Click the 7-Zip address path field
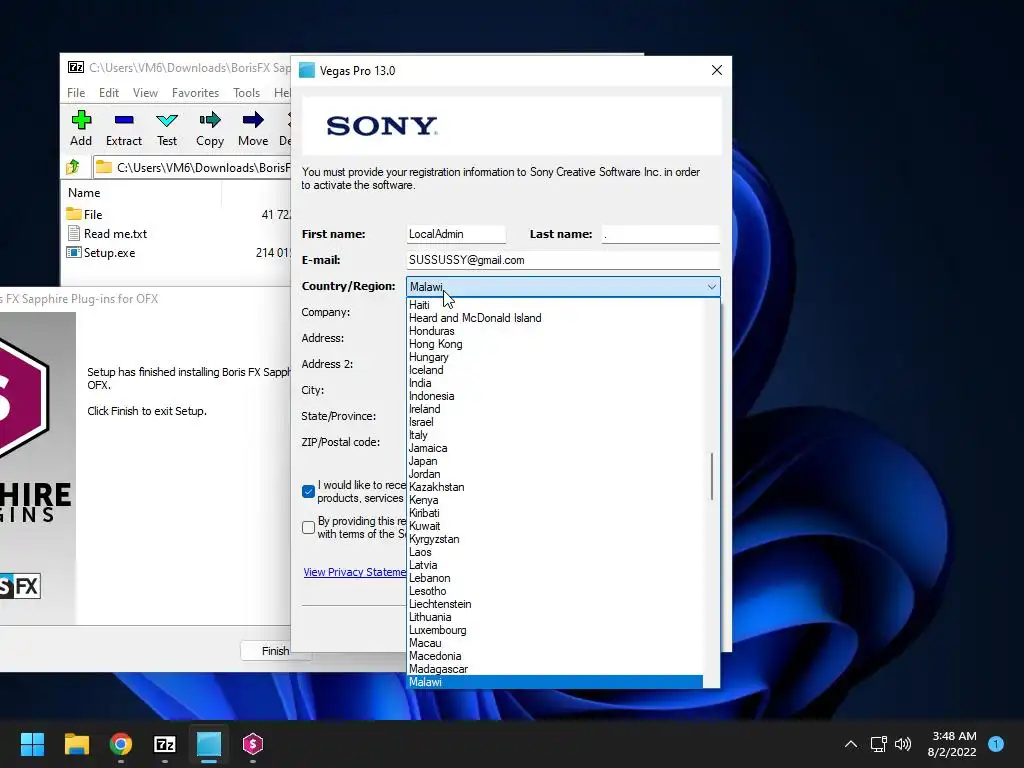The image size is (1024, 768). tap(192, 167)
